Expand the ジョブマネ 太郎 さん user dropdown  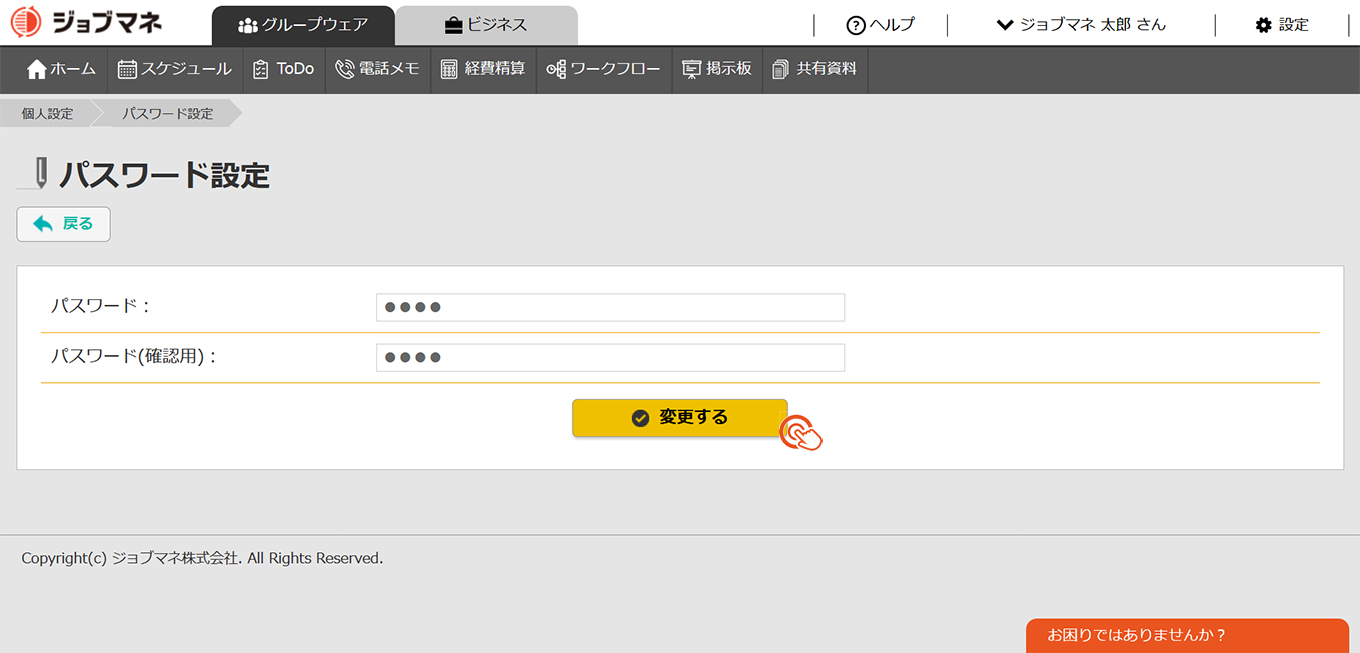[x=1081, y=25]
